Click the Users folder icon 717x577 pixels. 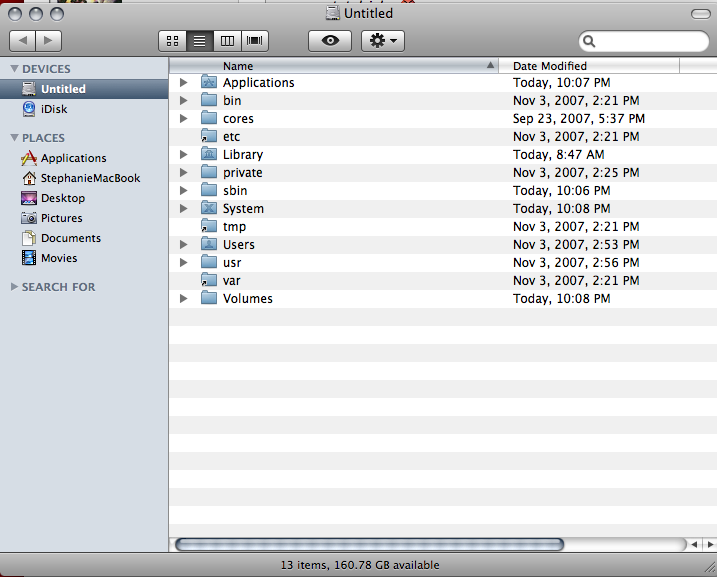pos(209,244)
